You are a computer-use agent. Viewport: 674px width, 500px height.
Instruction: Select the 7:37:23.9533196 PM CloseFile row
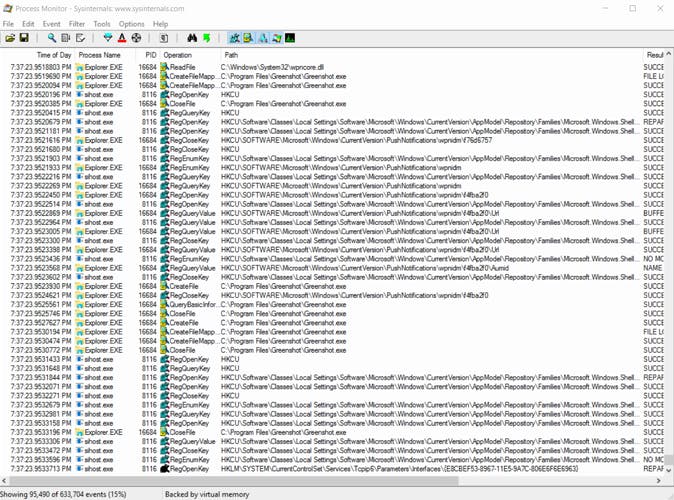click(332, 432)
